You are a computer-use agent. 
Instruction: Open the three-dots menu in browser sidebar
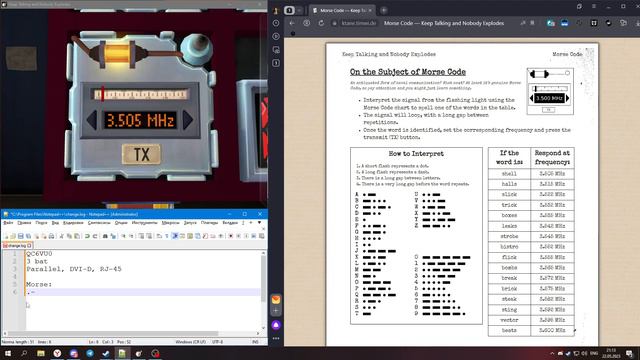[276, 338]
